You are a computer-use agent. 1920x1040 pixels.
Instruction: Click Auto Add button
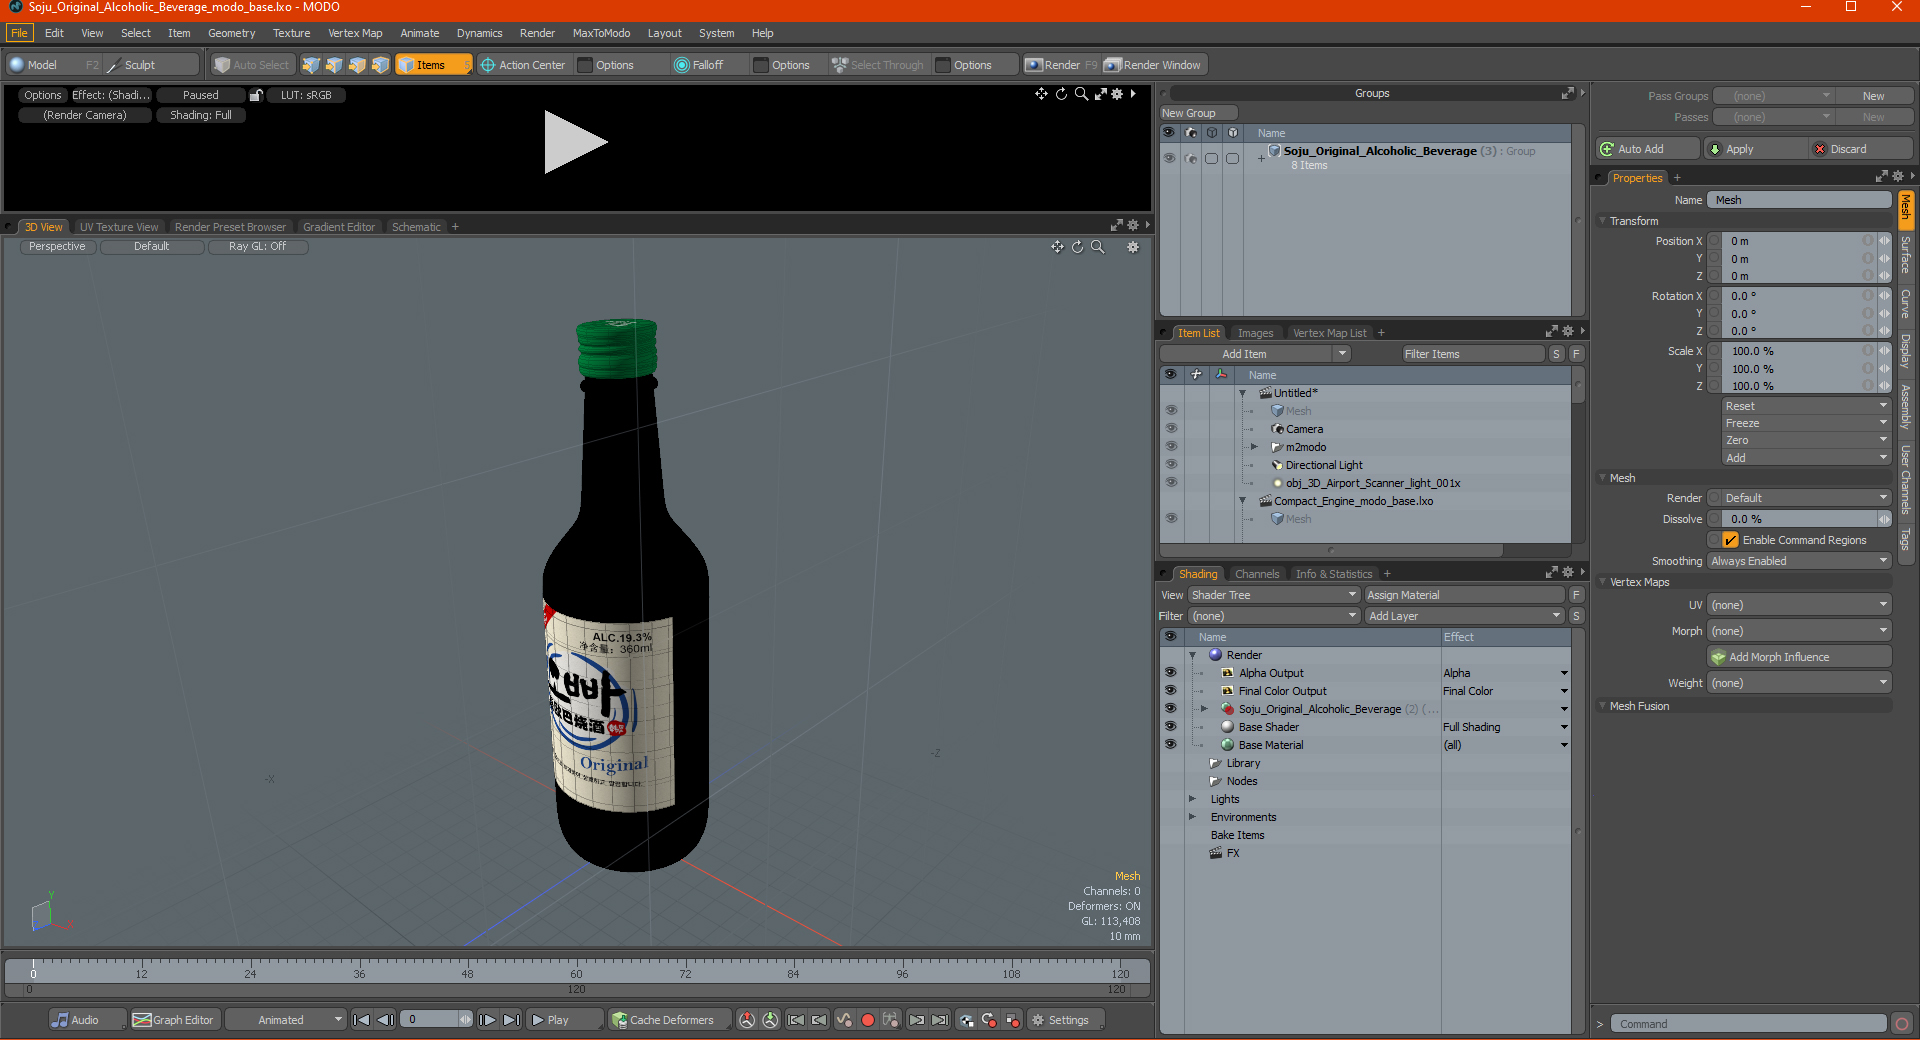[1648, 149]
